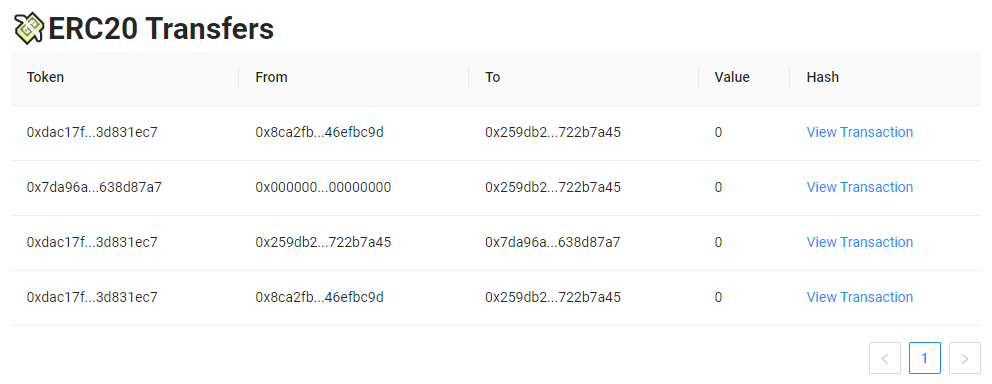This screenshot has width=992, height=384.
Task: Open View Transaction in fourth row
Action: 859,297
